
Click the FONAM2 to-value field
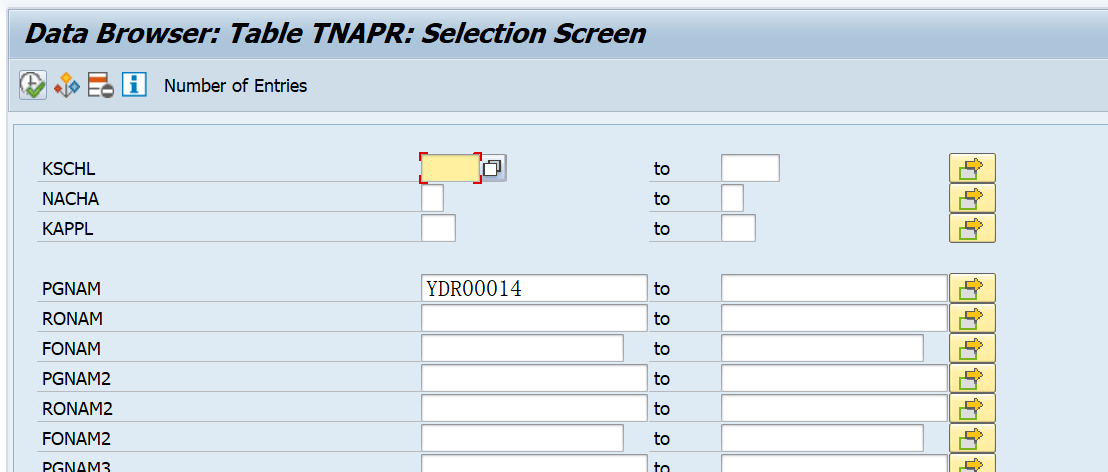pyautogui.click(x=823, y=438)
